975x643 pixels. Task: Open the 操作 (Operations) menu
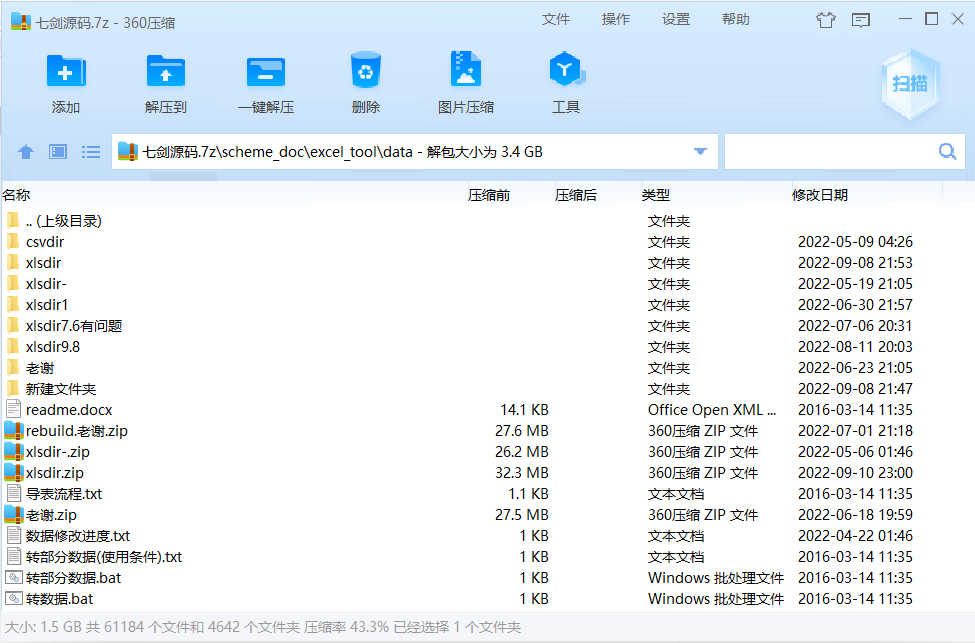pyautogui.click(x=616, y=19)
